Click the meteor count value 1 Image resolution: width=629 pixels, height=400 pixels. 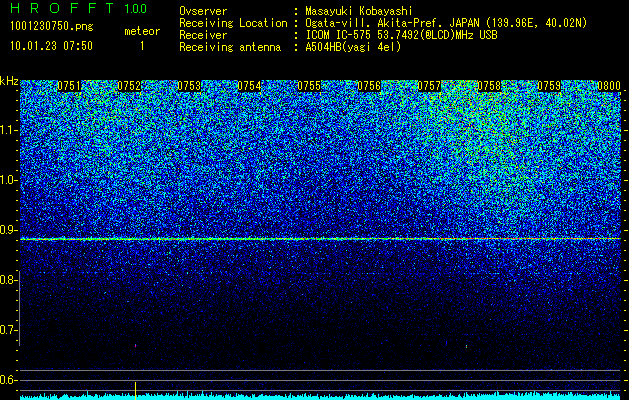tap(142, 46)
